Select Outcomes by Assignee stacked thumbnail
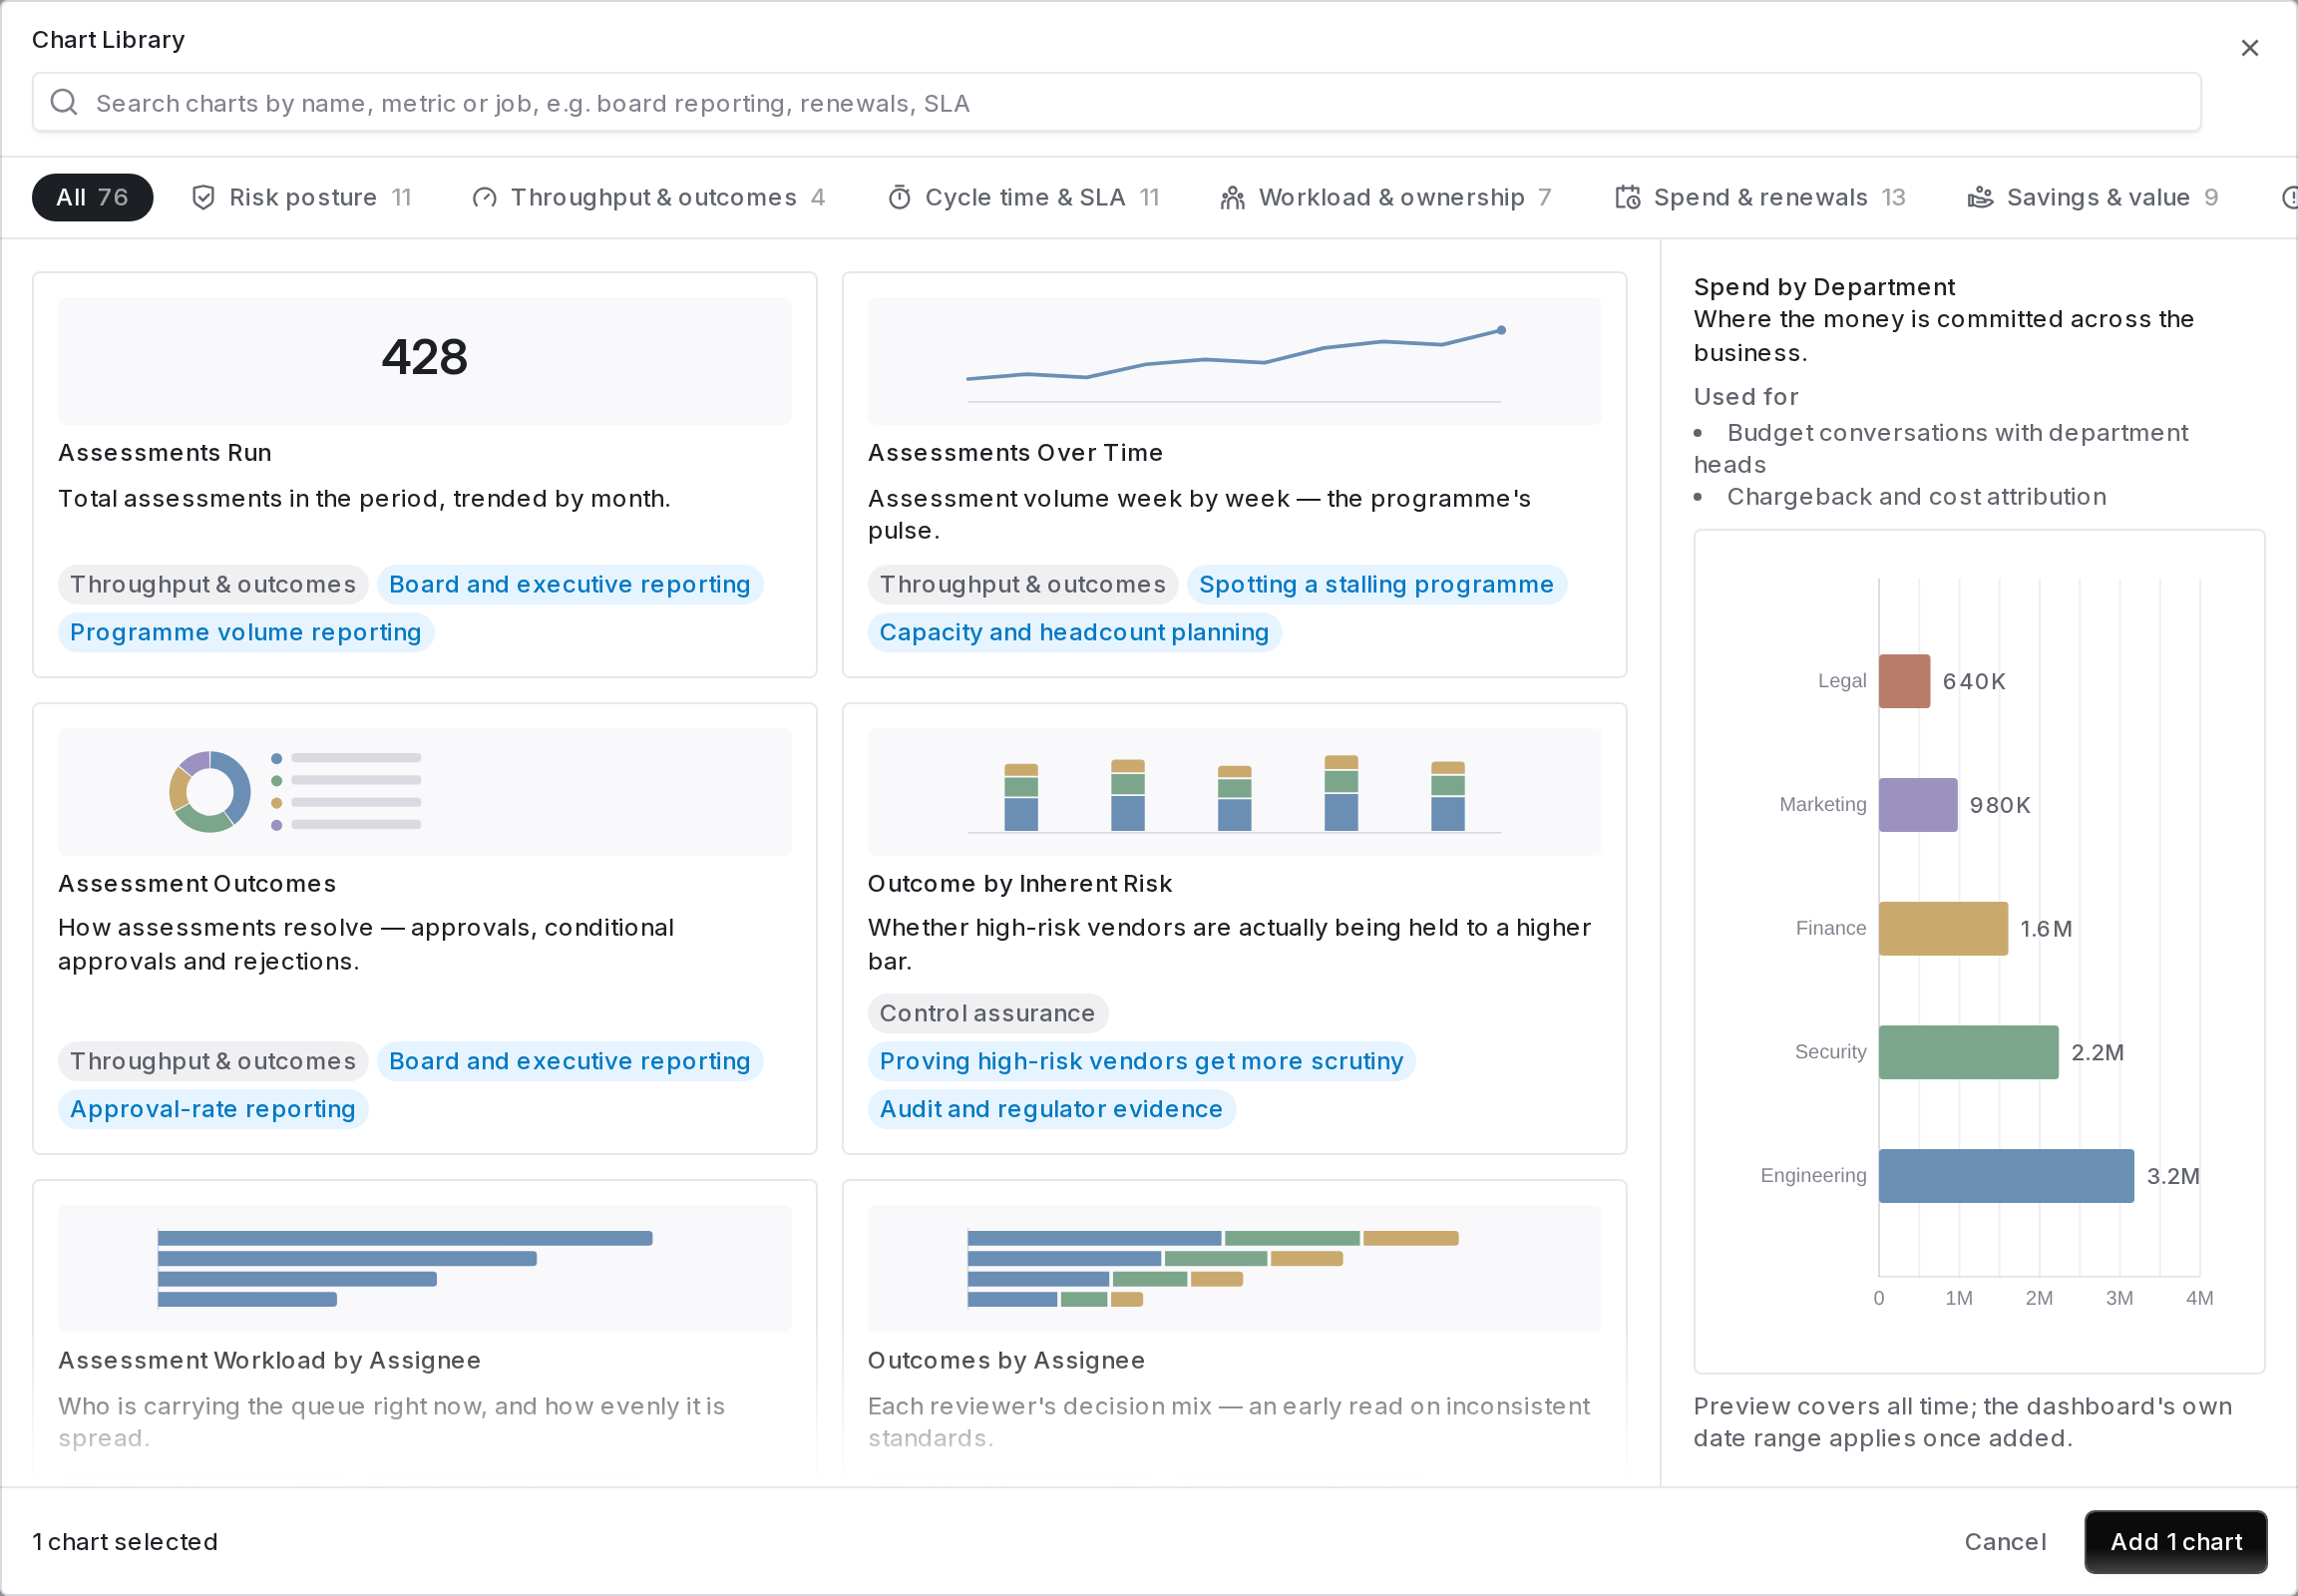The height and width of the screenshot is (1596, 2298). pos(1234,1269)
